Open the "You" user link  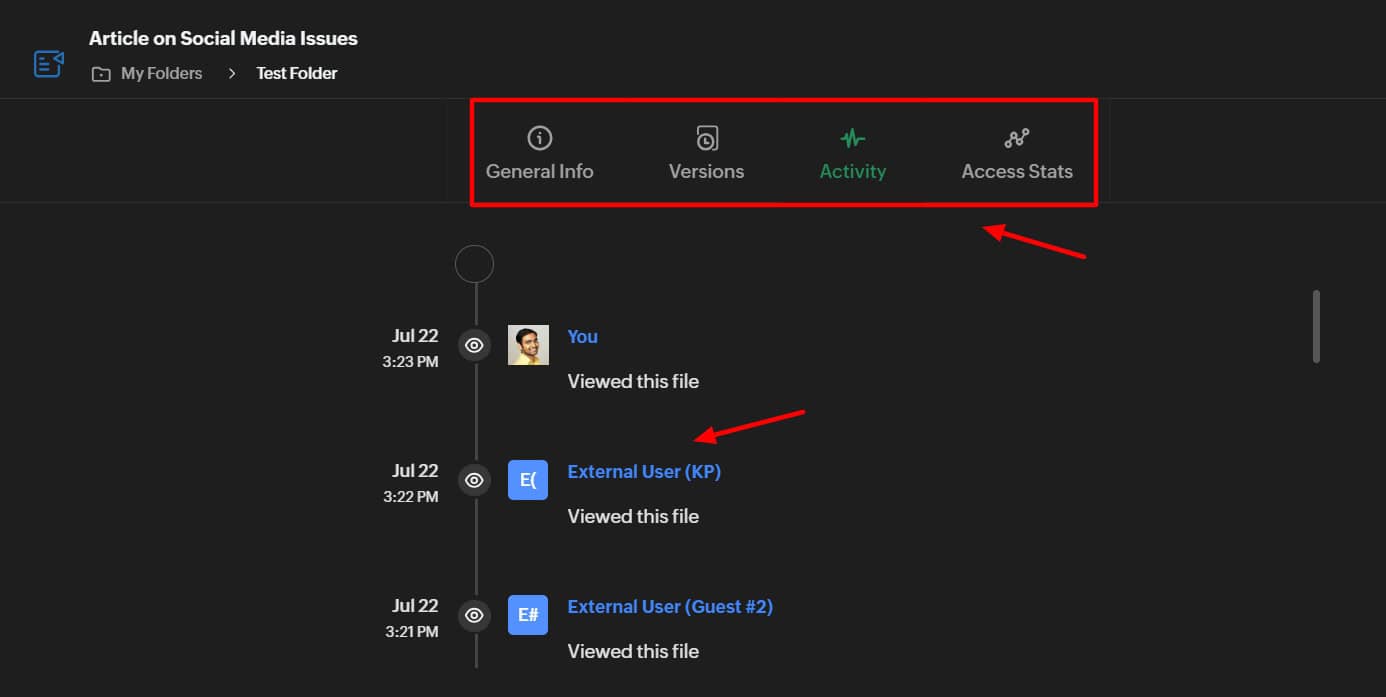[x=582, y=337]
